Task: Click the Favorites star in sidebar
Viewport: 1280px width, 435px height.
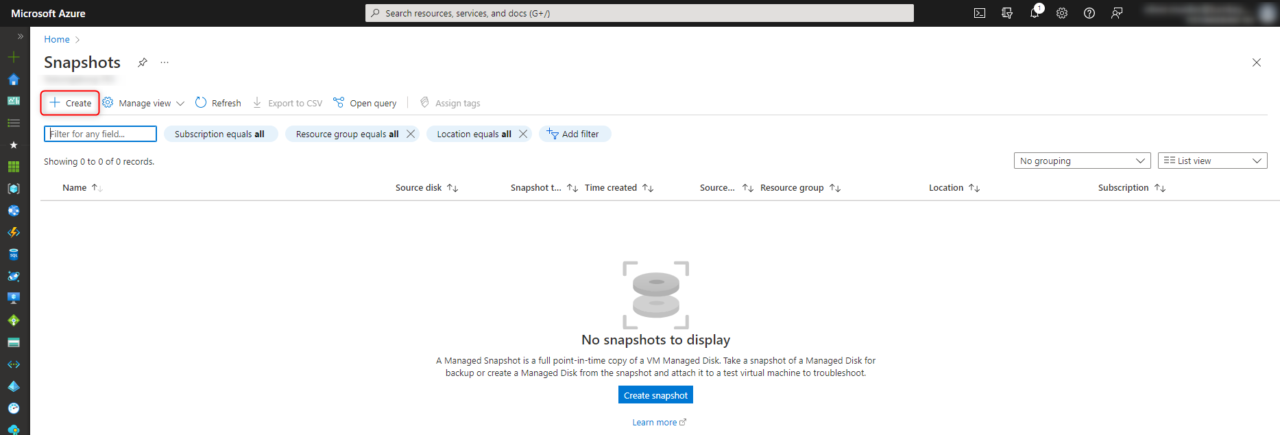Action: [14, 145]
